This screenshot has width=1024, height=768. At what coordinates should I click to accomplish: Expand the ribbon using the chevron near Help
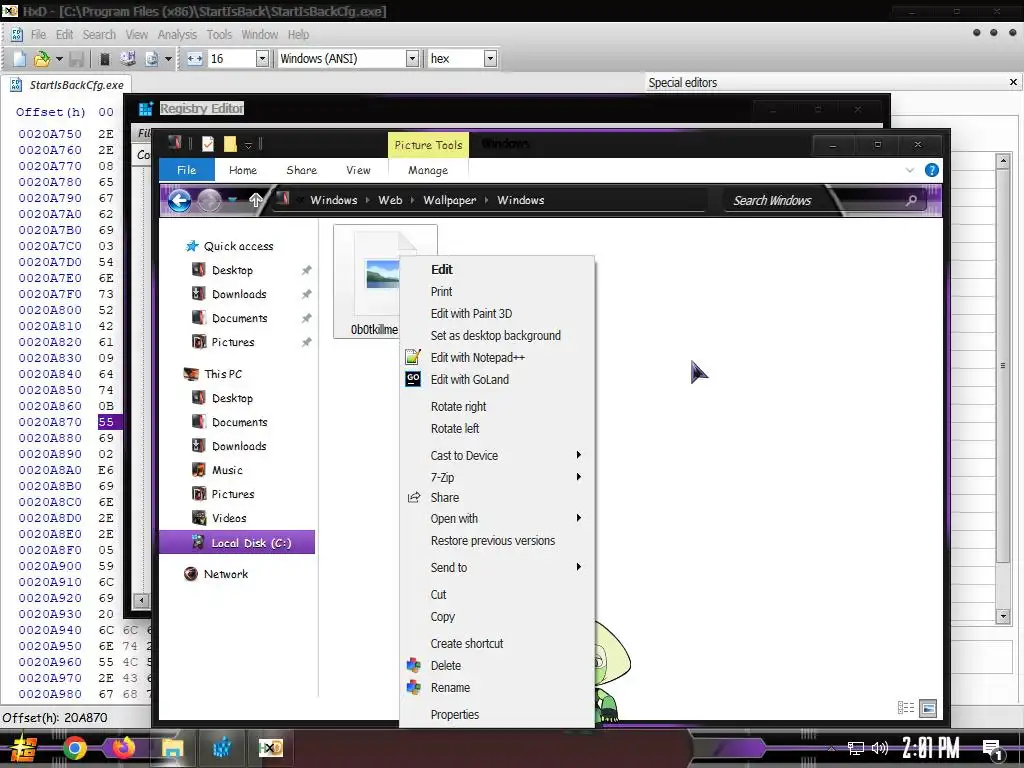point(910,170)
